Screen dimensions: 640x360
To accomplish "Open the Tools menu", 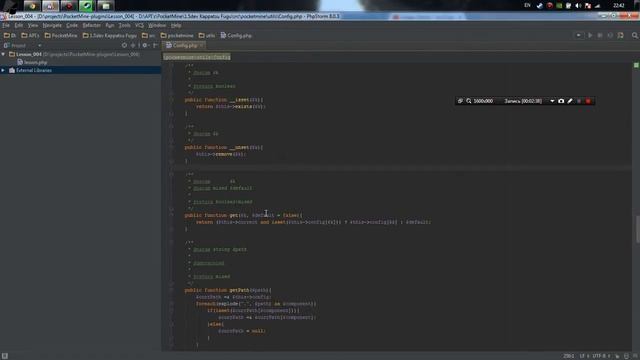I will click(x=124, y=25).
